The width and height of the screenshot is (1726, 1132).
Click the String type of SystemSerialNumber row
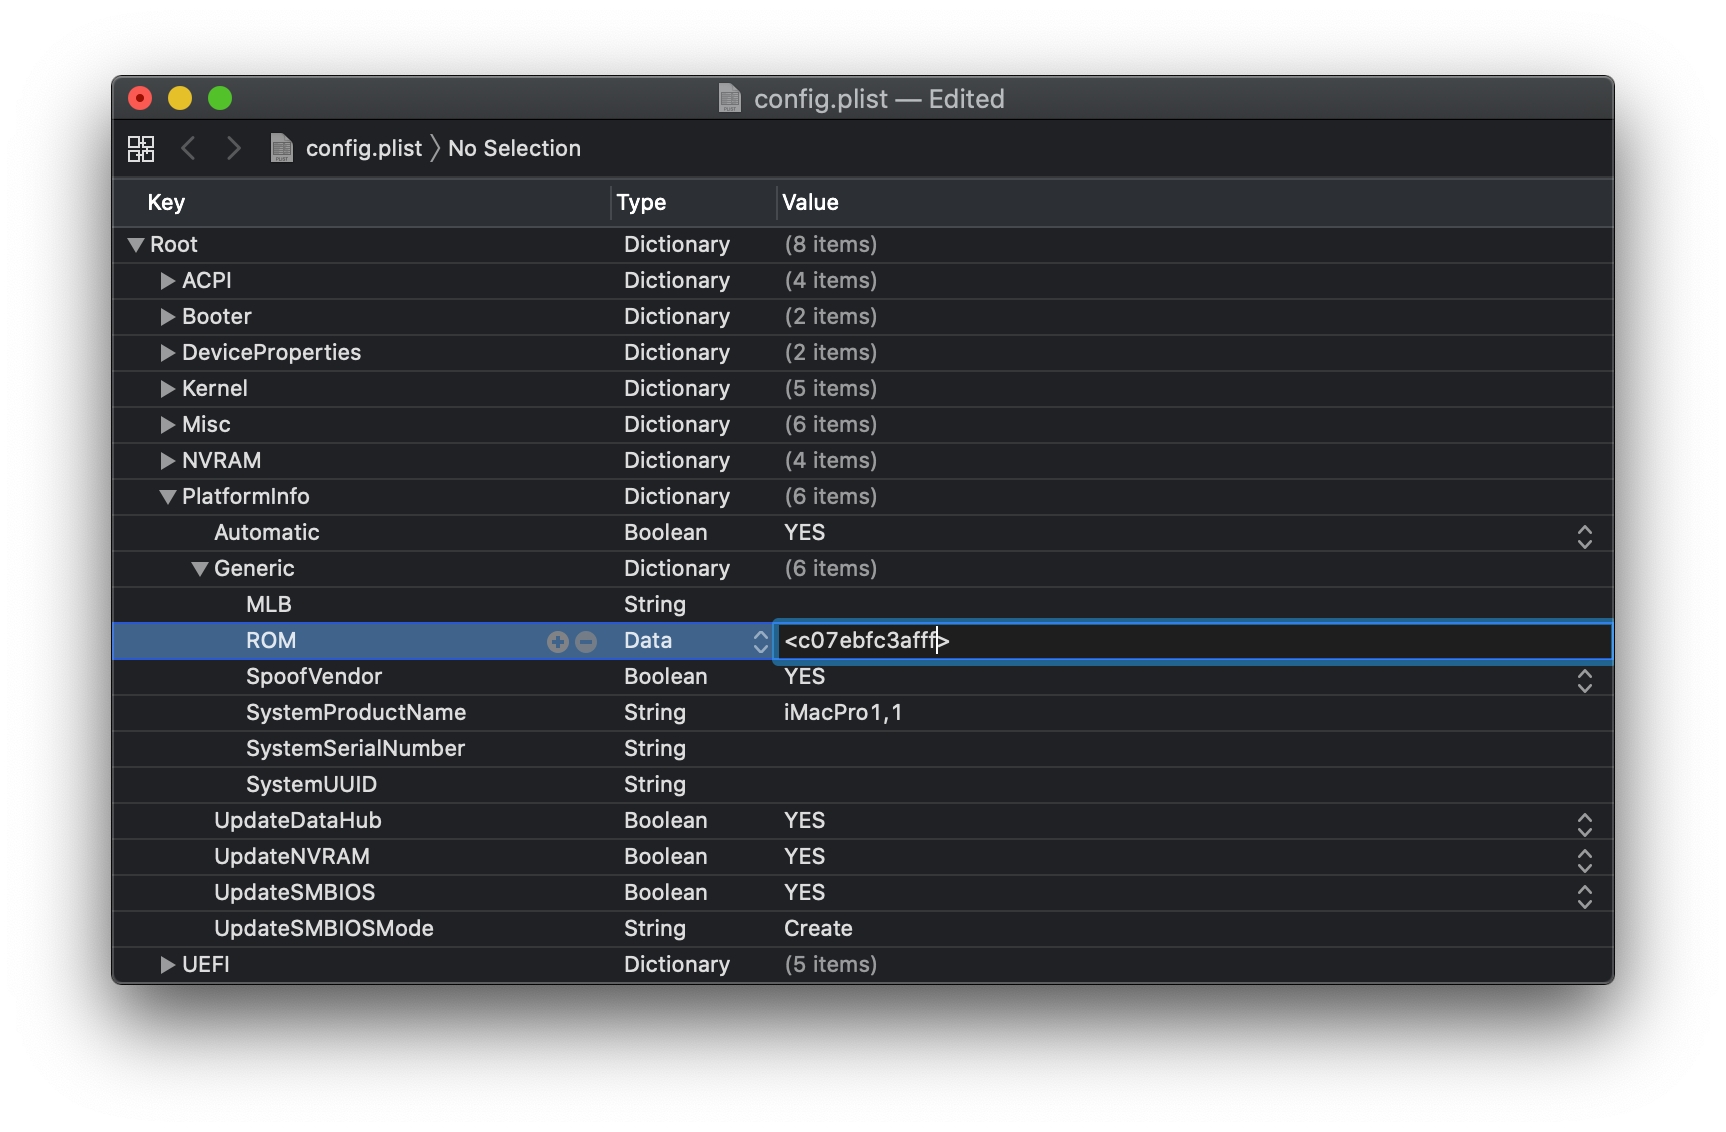coord(655,748)
